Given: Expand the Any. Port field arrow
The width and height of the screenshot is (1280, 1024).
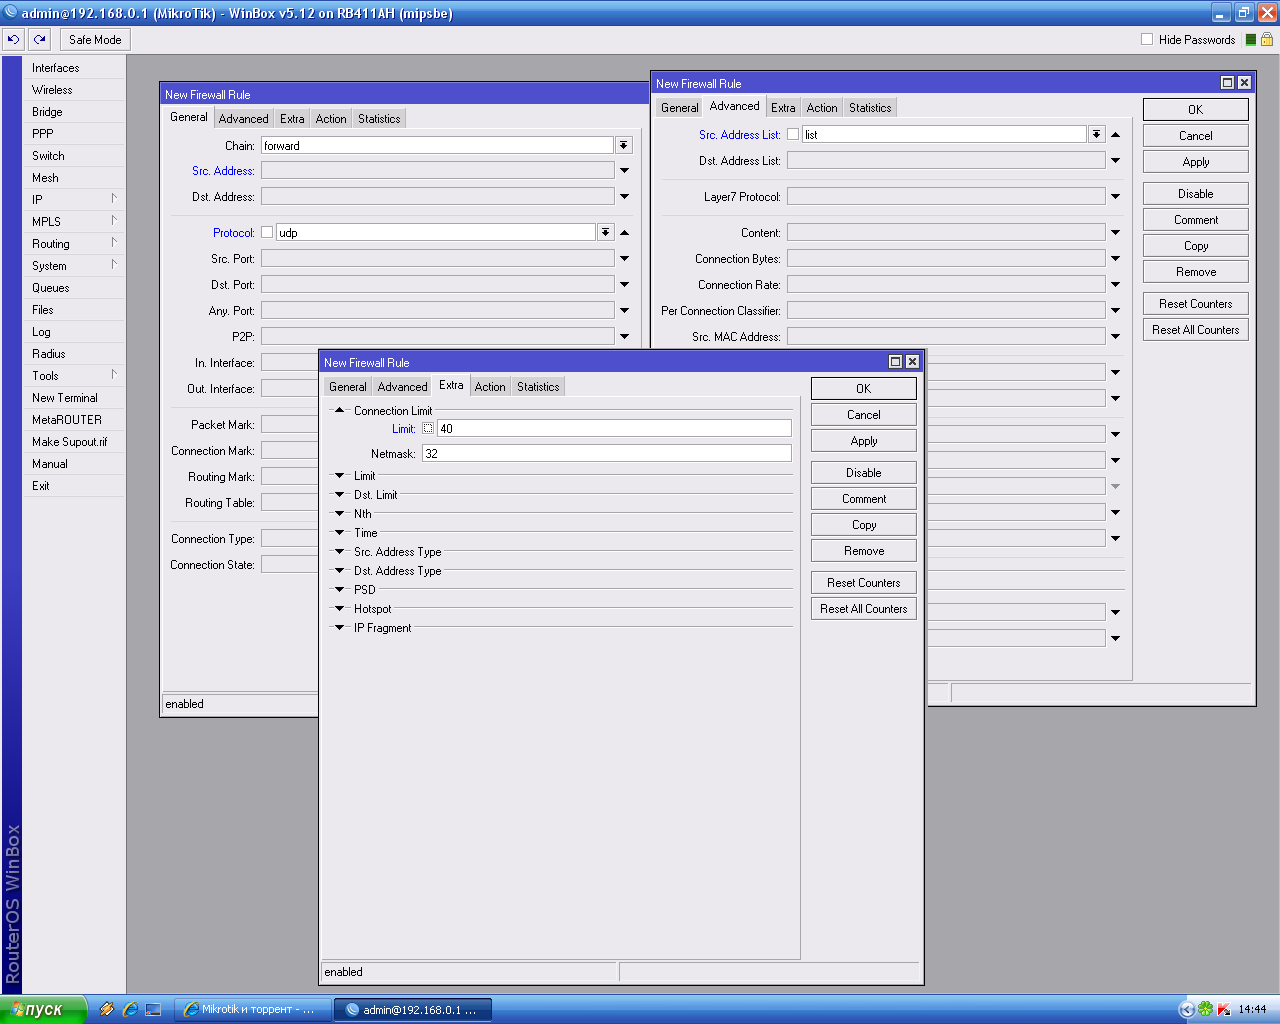Looking at the screenshot, I should 624,311.
